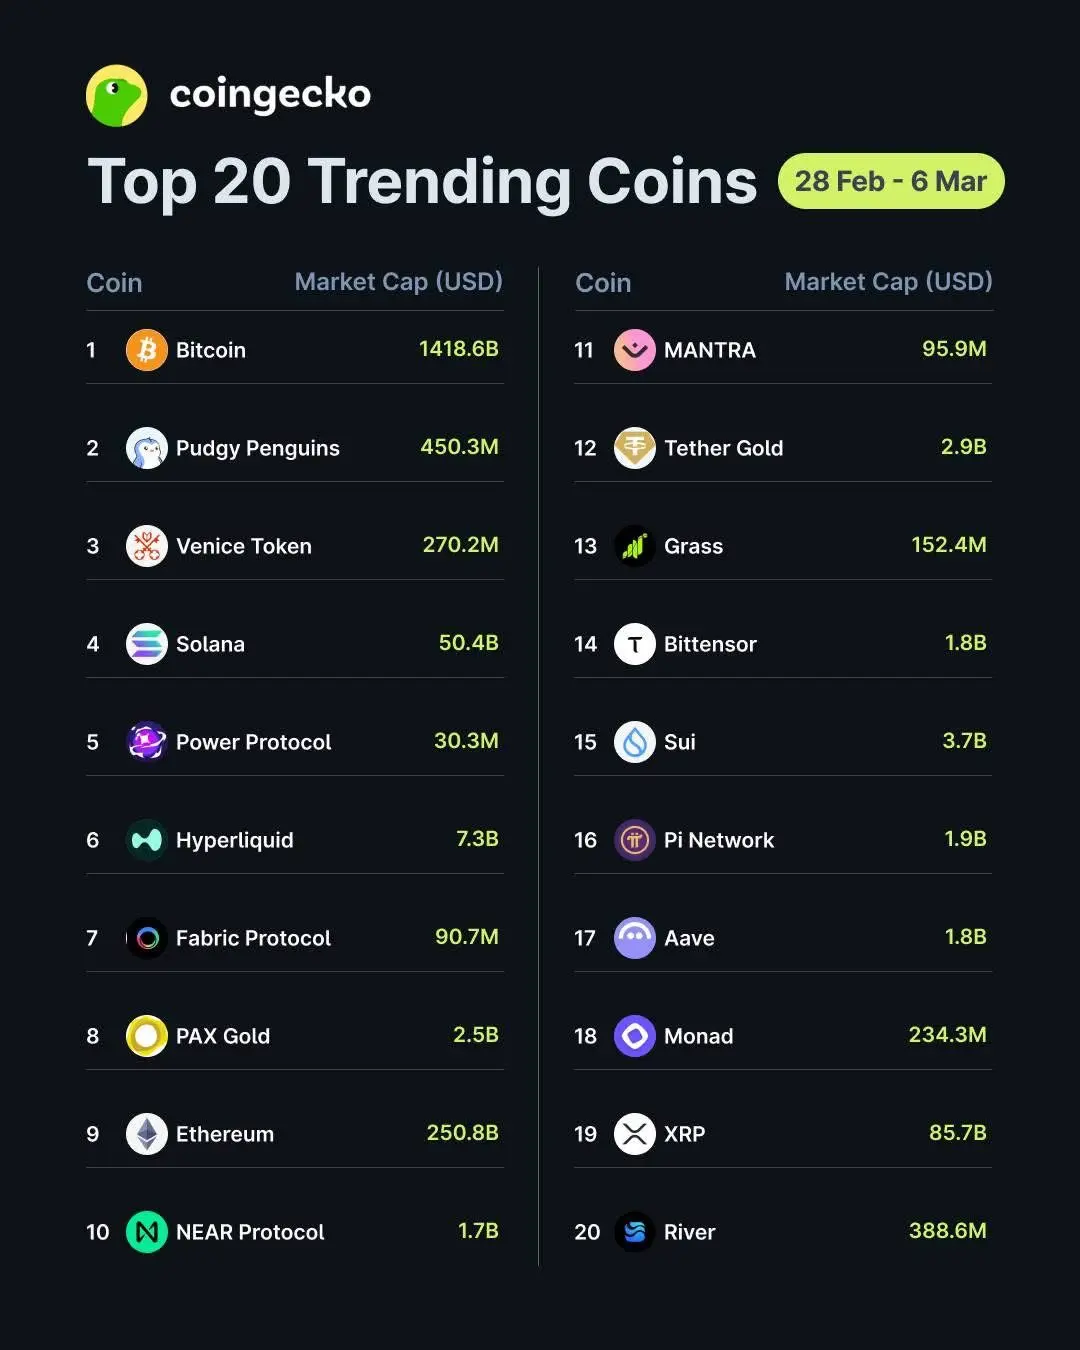Click the Tether Gold coin icon
Screen dimensions: 1080x1350
click(x=635, y=448)
